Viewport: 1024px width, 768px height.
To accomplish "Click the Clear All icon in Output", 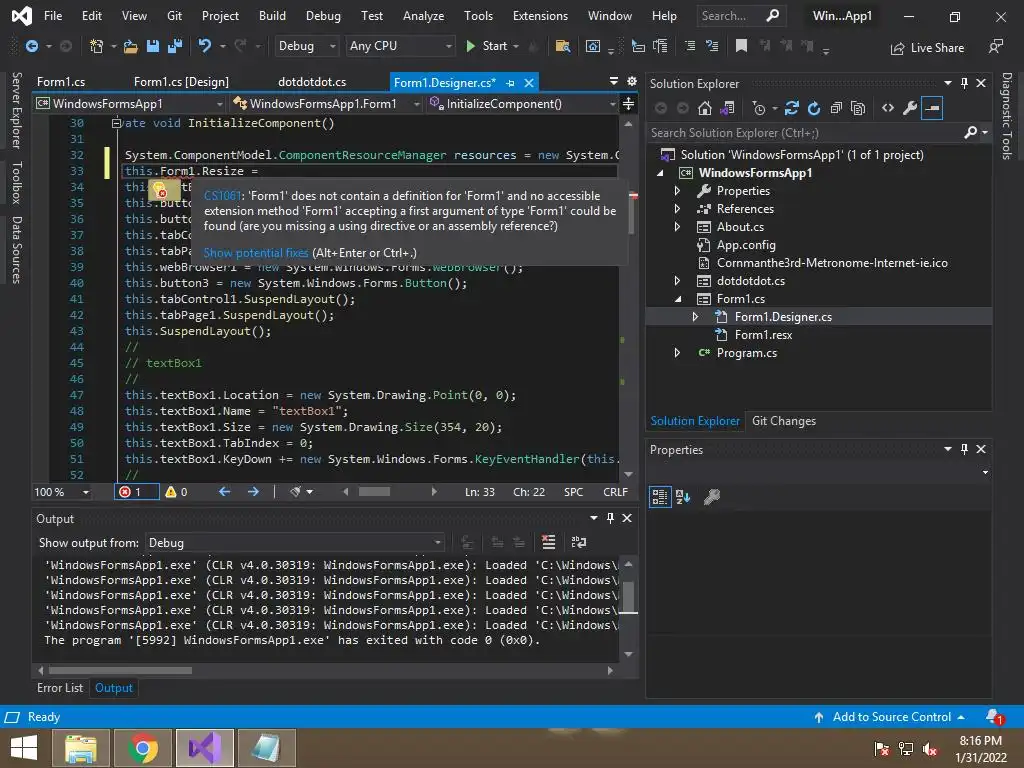I will [548, 542].
